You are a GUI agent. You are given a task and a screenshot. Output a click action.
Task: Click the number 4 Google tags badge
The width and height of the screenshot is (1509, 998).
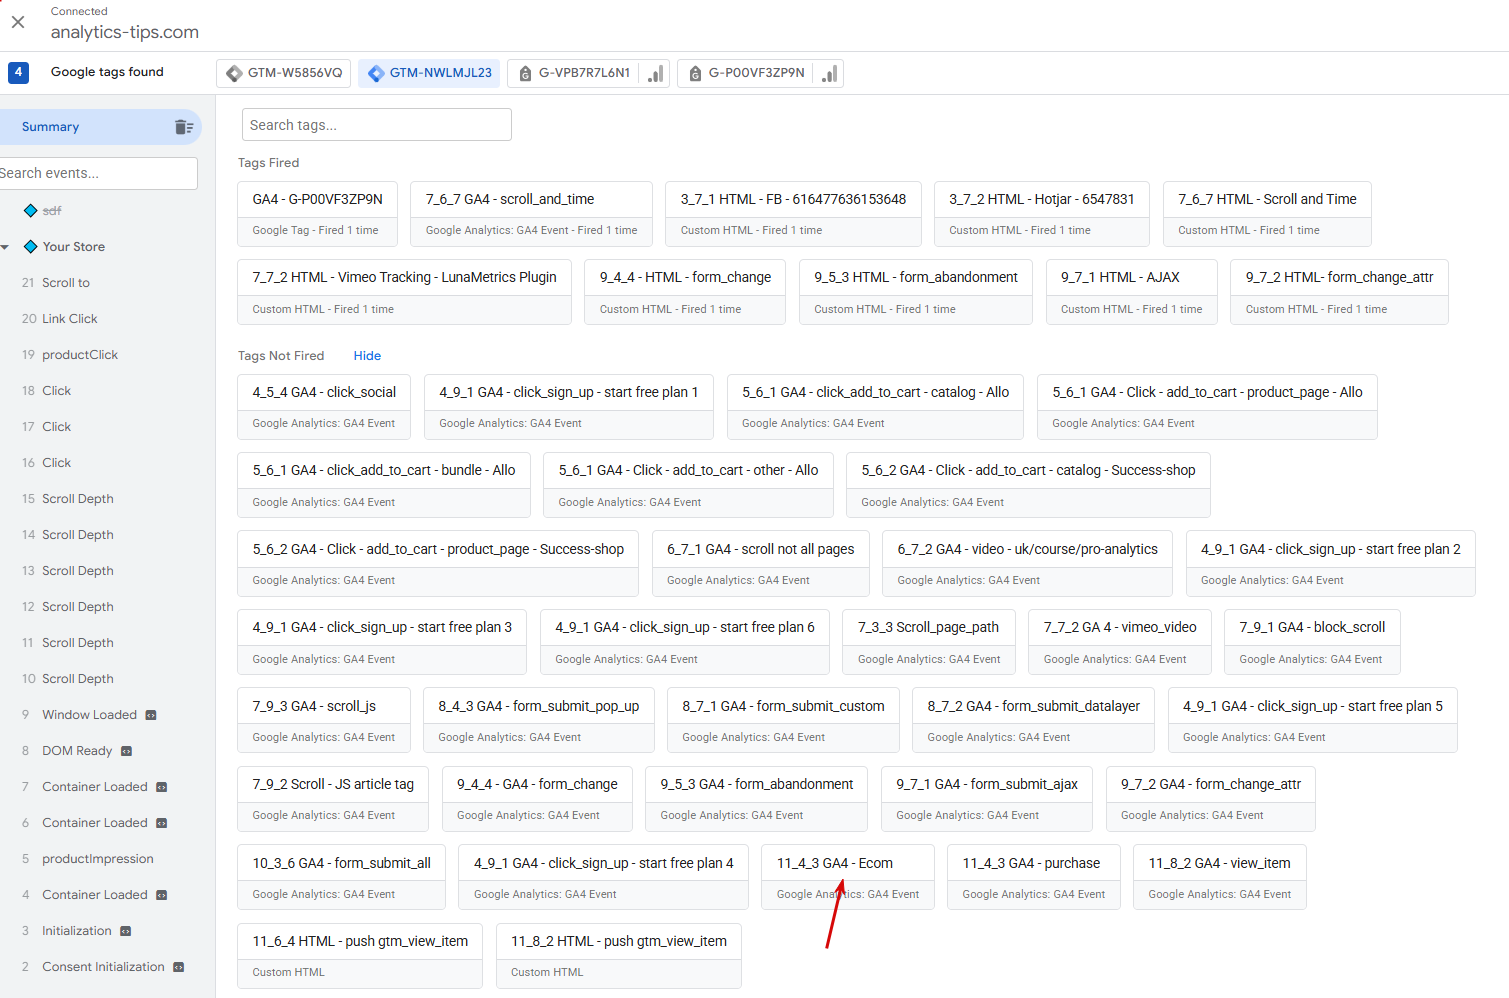pos(18,72)
